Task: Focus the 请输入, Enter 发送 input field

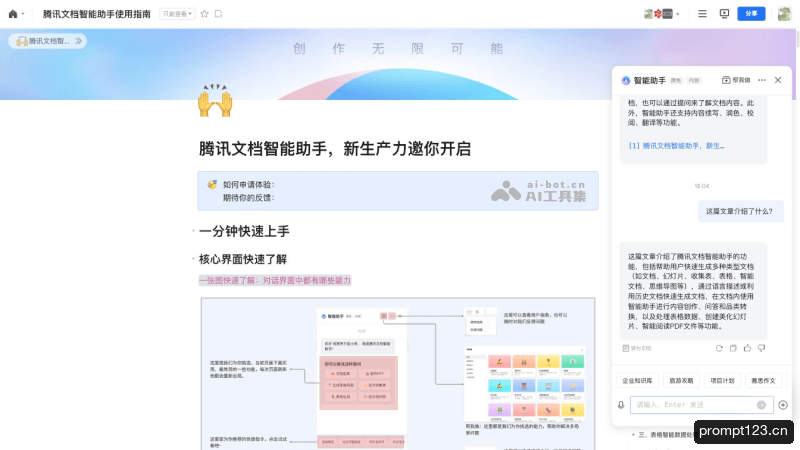Action: pos(702,405)
